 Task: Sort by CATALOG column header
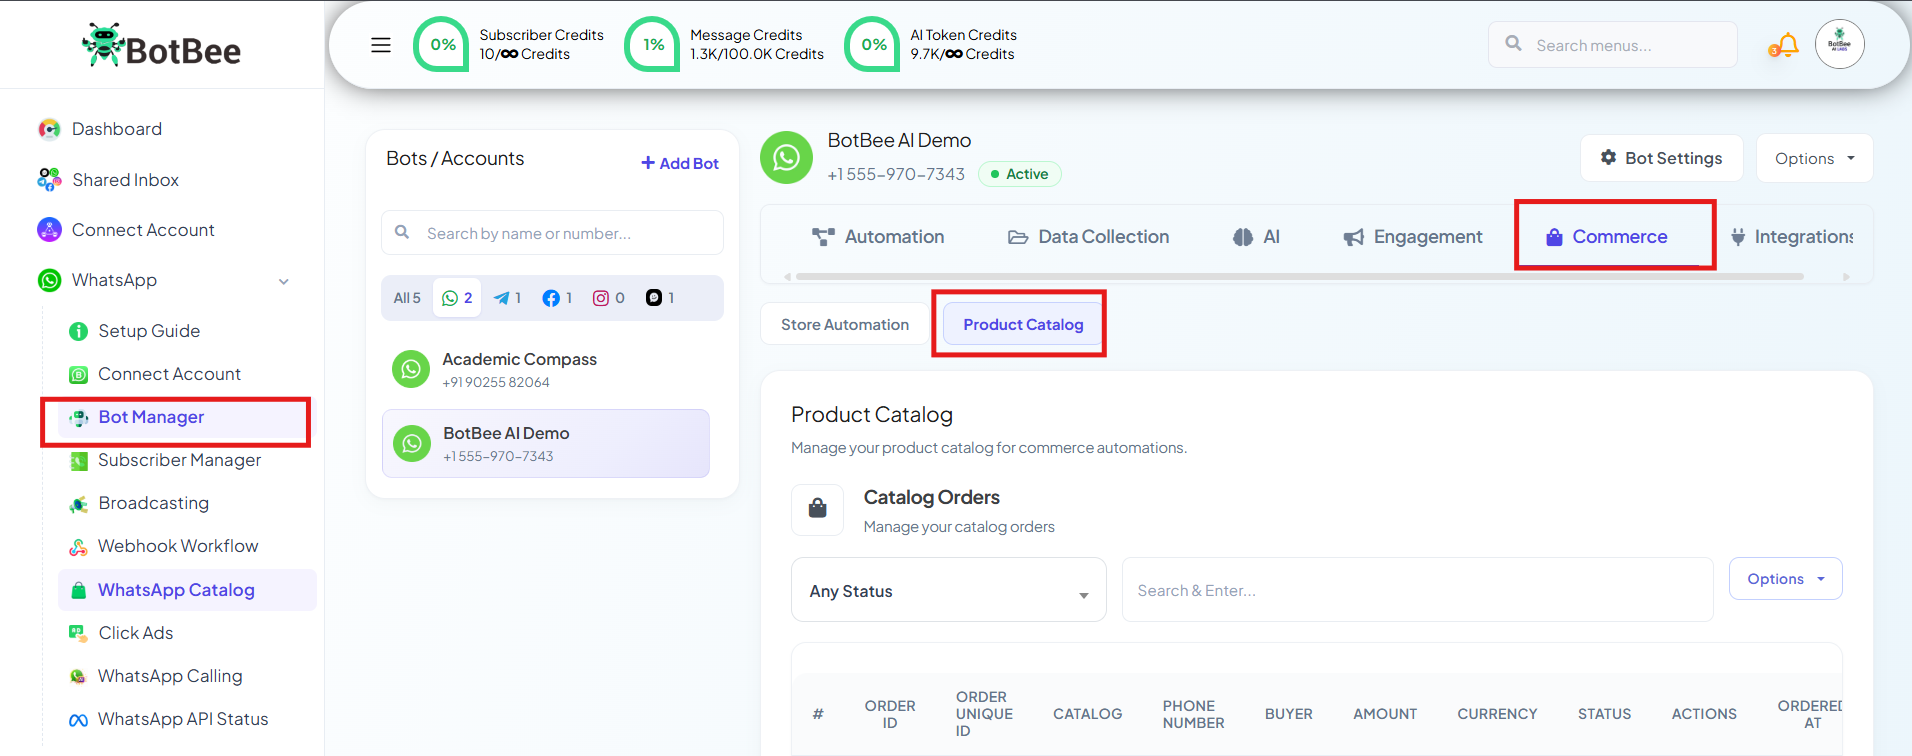(x=1087, y=714)
